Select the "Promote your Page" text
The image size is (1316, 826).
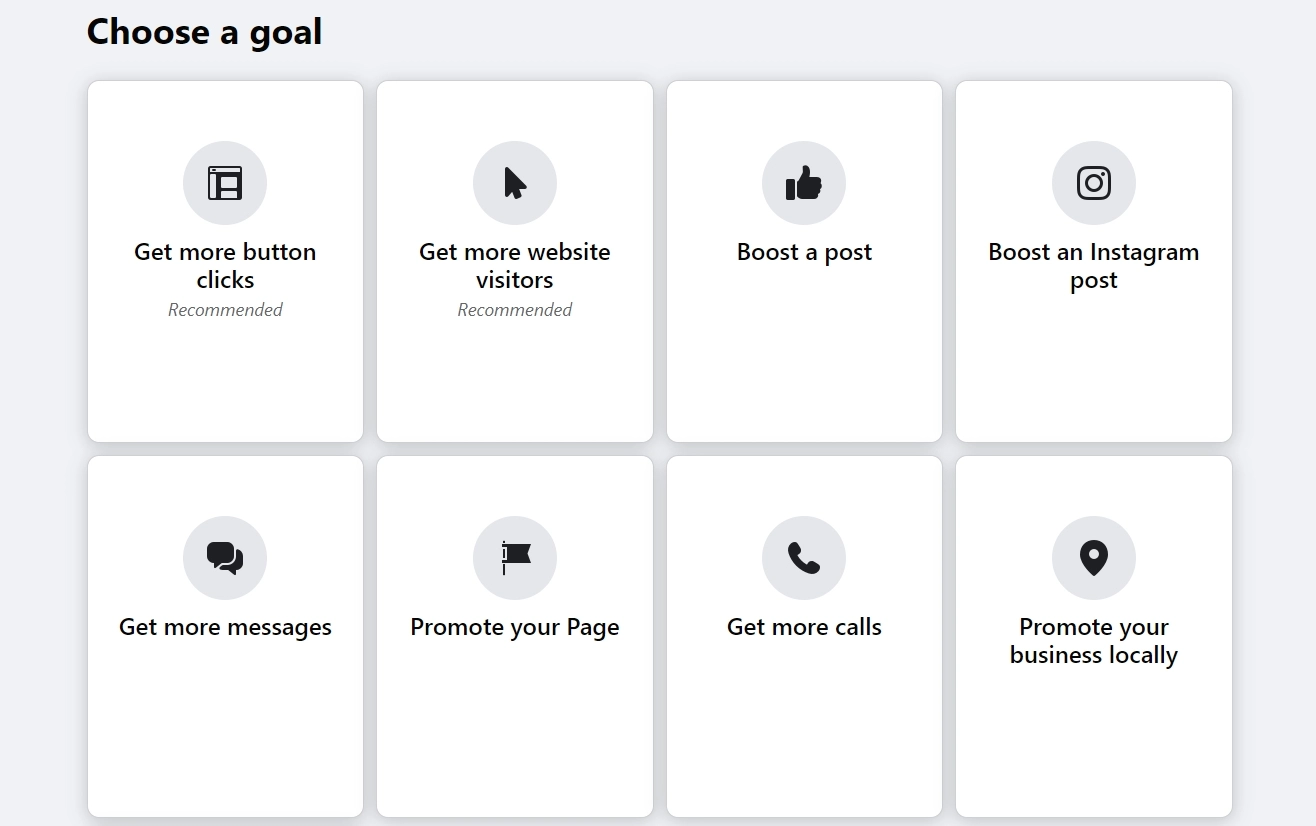pos(515,627)
